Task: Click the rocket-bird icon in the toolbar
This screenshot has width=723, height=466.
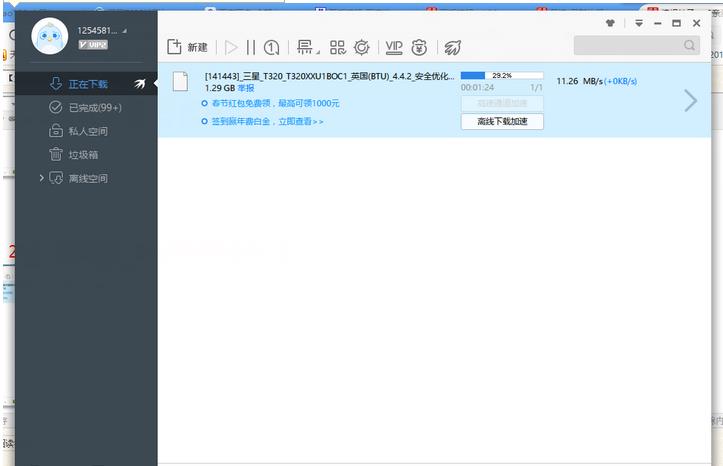Action: click(x=452, y=47)
